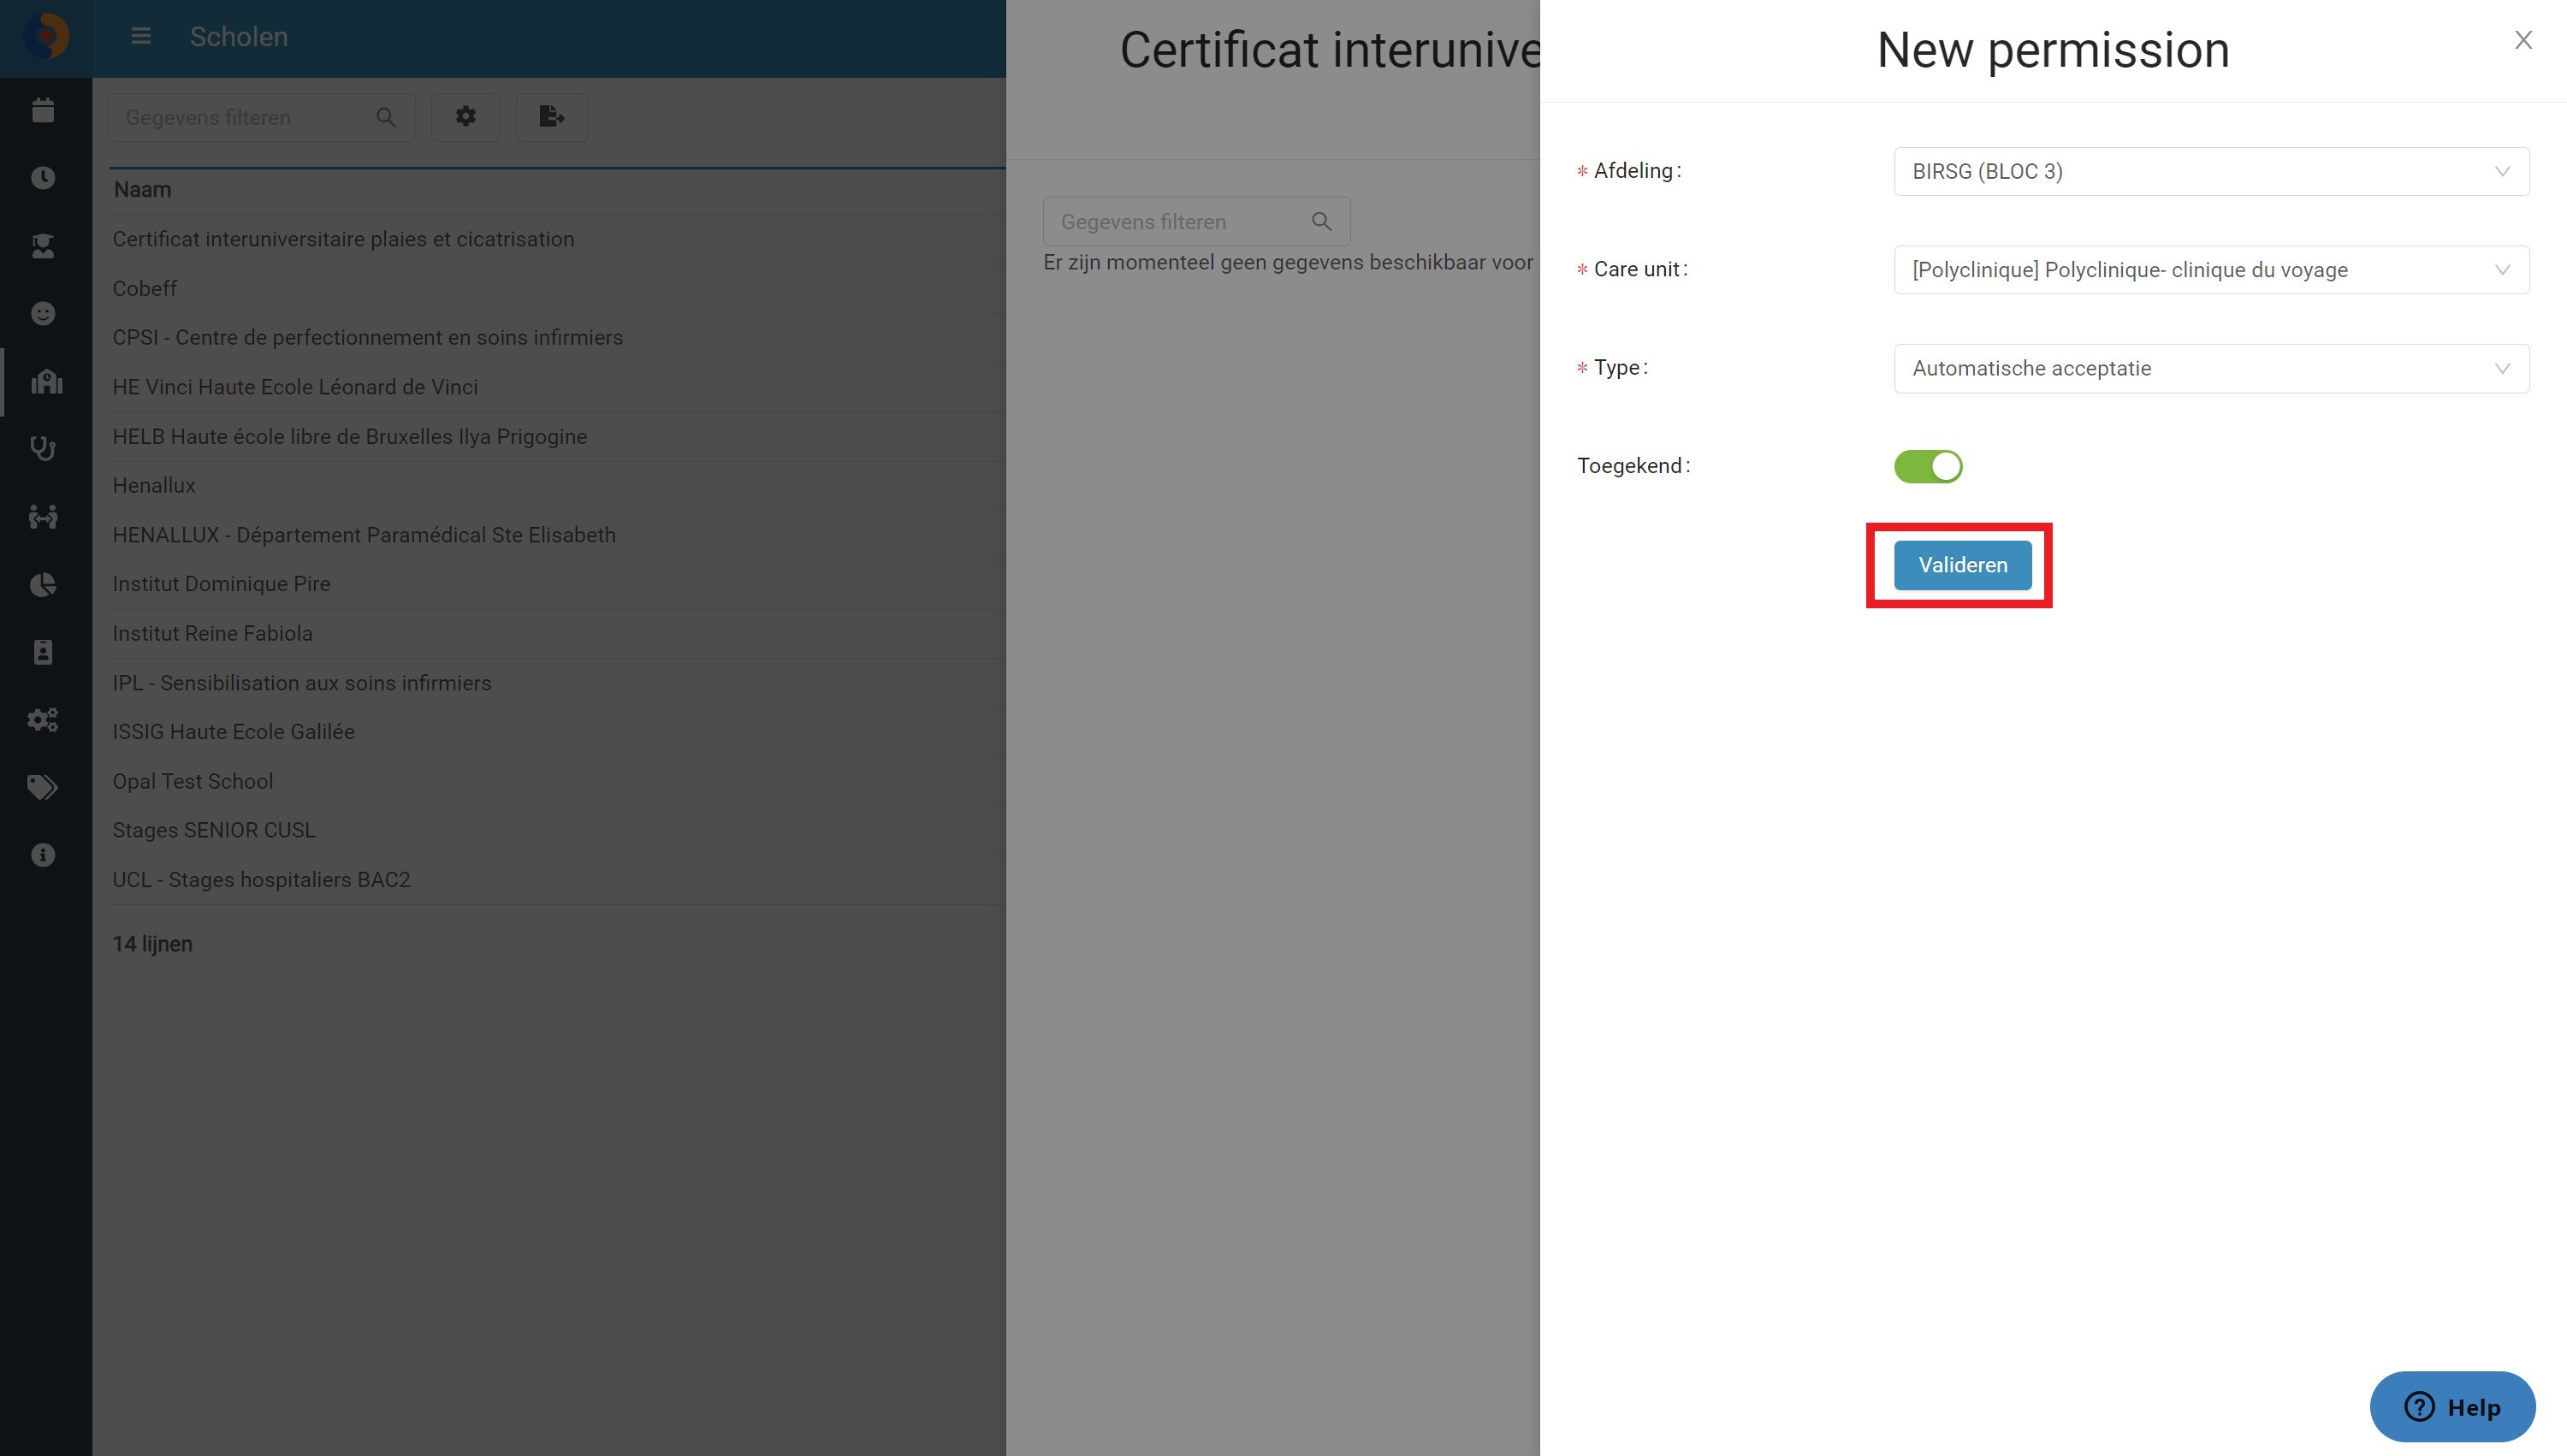Open the clock history sidebar icon
This screenshot has width=2567, height=1456.
tap(43, 178)
